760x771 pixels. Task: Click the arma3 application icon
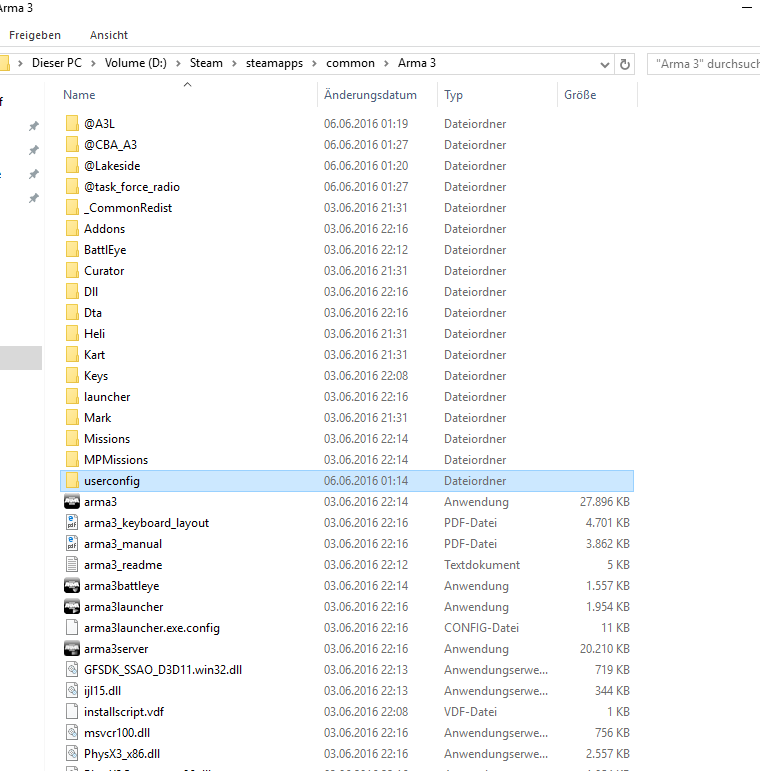[x=71, y=502]
